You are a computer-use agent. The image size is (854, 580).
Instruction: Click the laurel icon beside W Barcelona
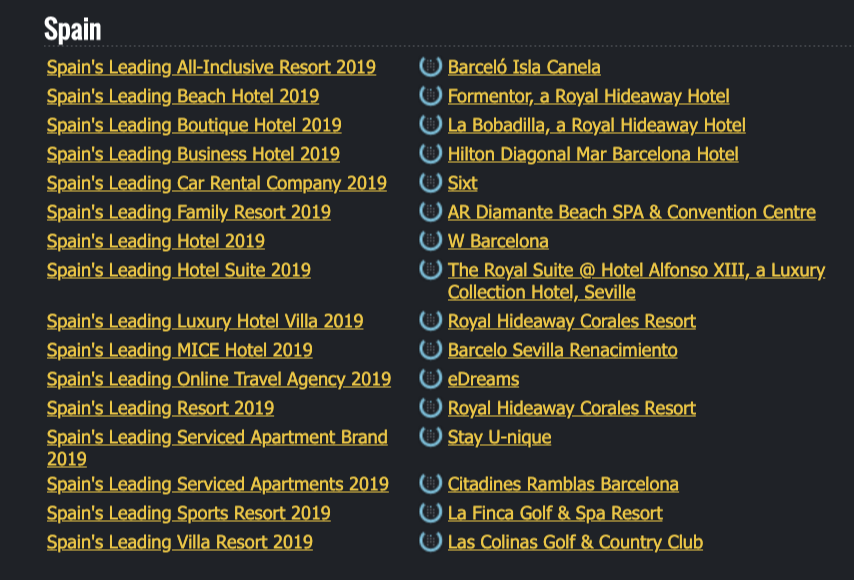[430, 240]
